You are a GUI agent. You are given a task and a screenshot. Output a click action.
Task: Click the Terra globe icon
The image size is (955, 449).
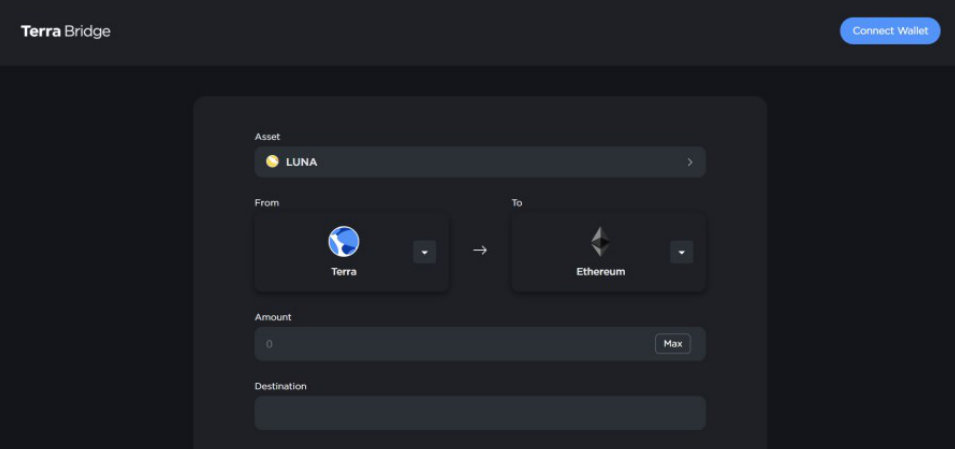point(343,241)
